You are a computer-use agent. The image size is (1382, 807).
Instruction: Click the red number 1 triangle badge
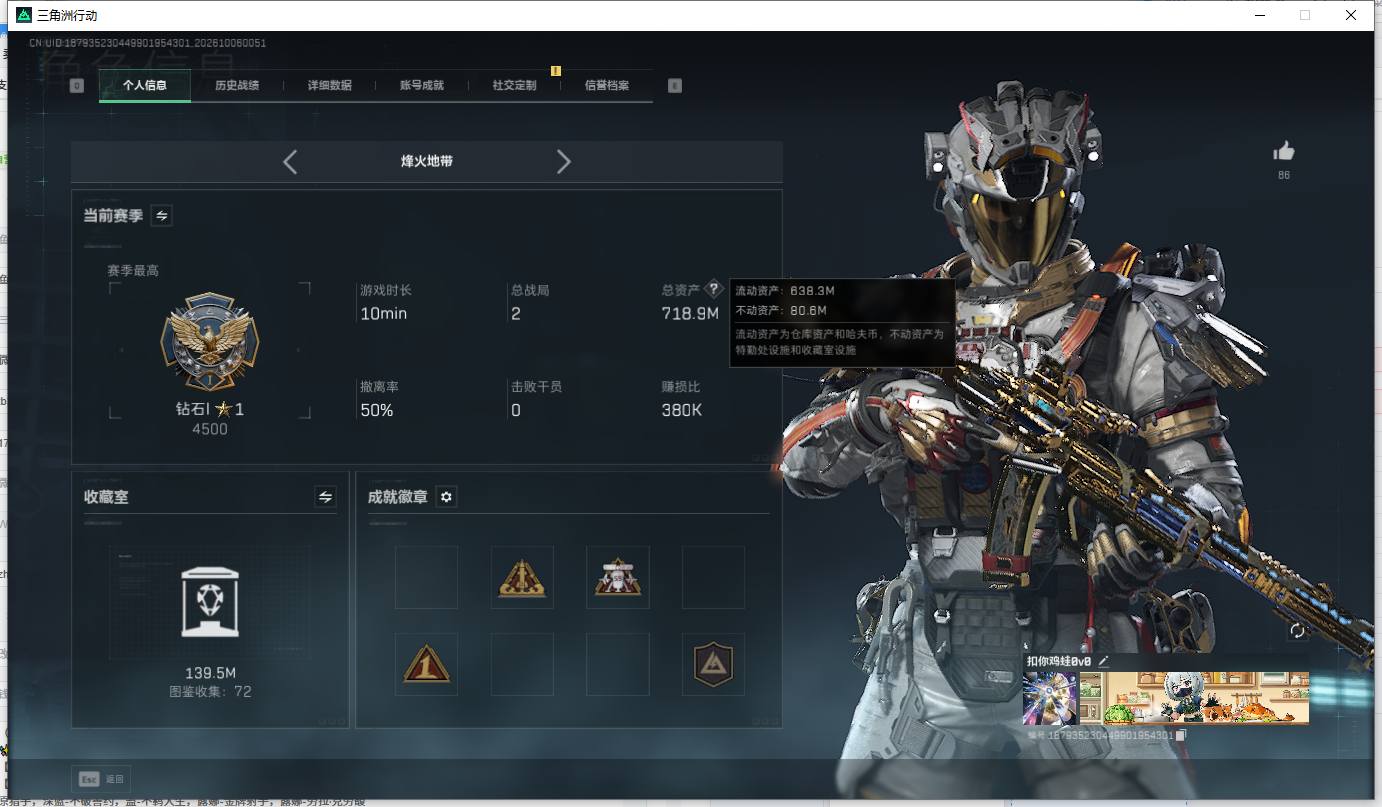(426, 664)
